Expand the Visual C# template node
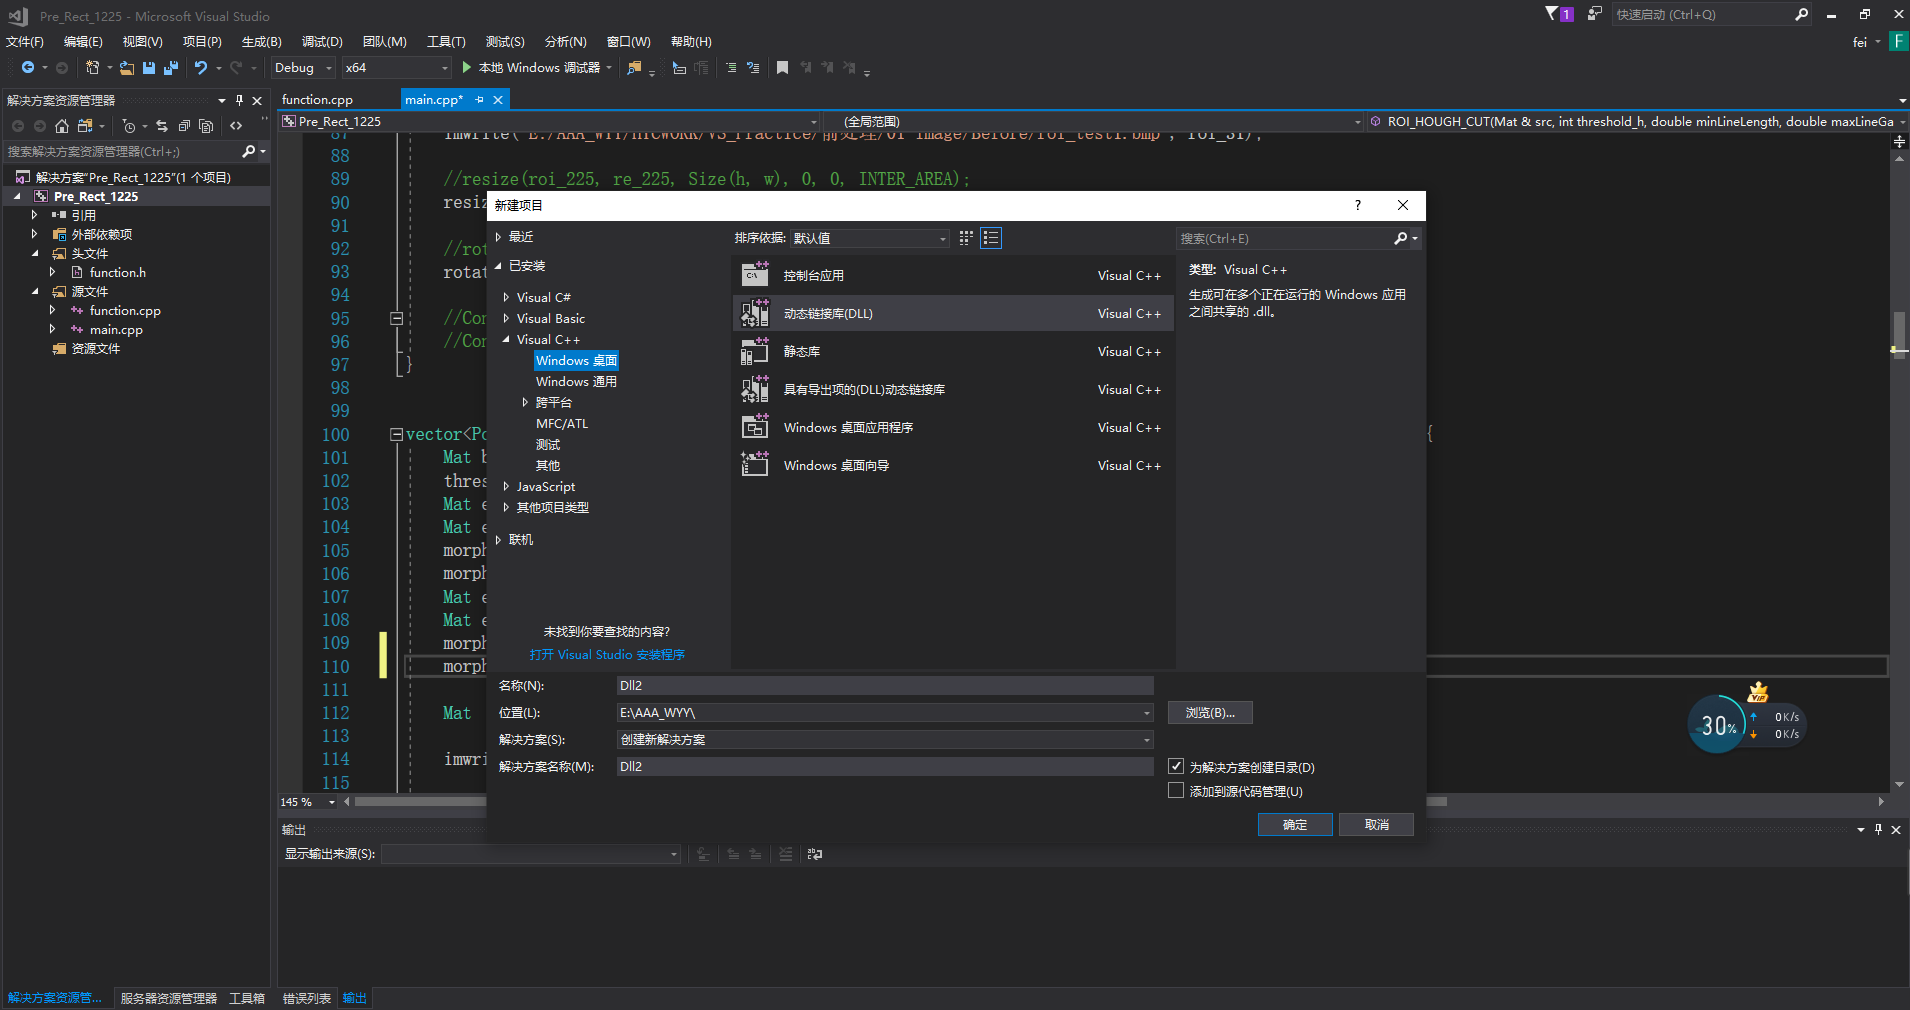The width and height of the screenshot is (1910, 1010). pos(506,296)
